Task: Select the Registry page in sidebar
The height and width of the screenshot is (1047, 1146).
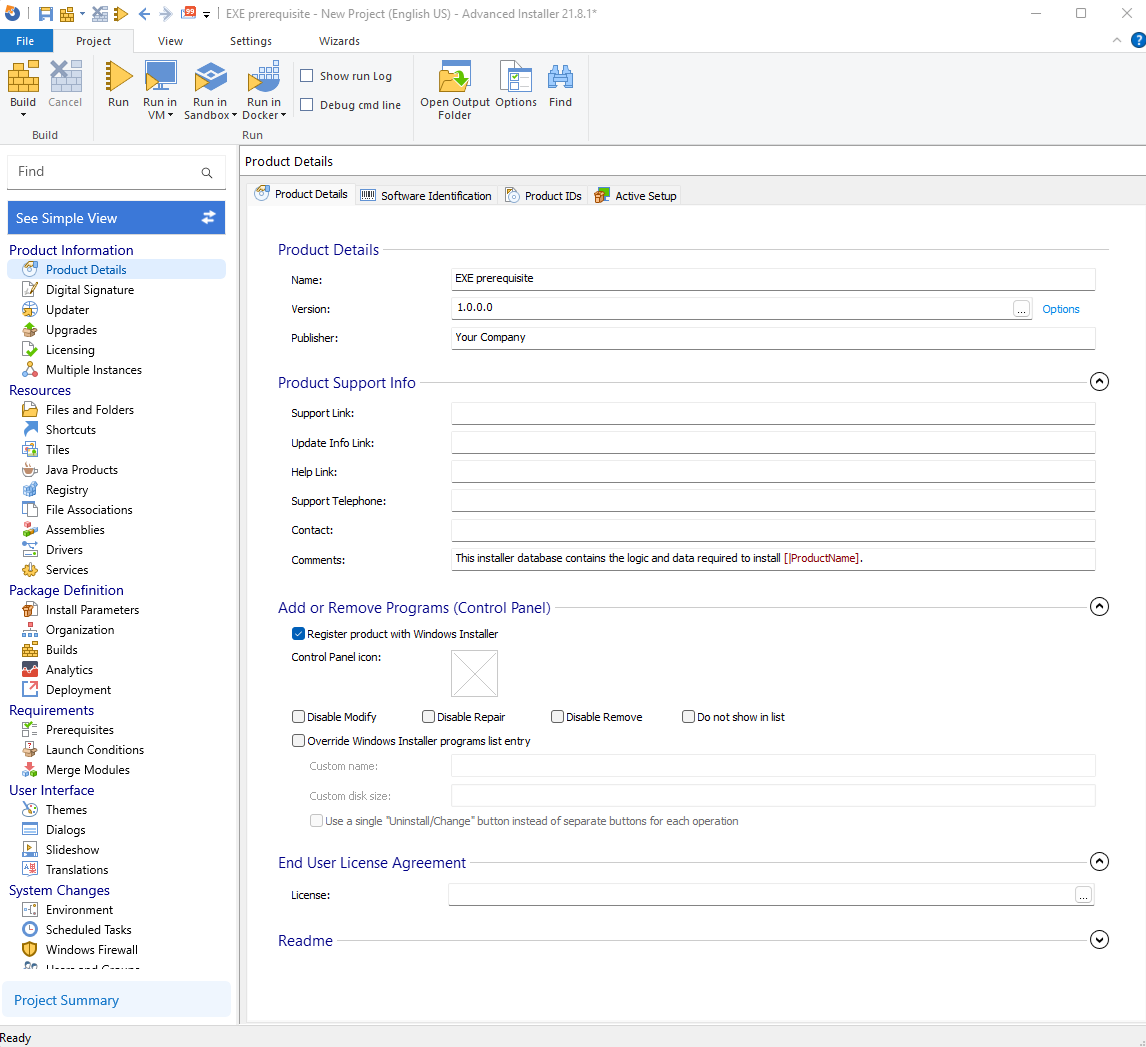Action: tap(67, 490)
